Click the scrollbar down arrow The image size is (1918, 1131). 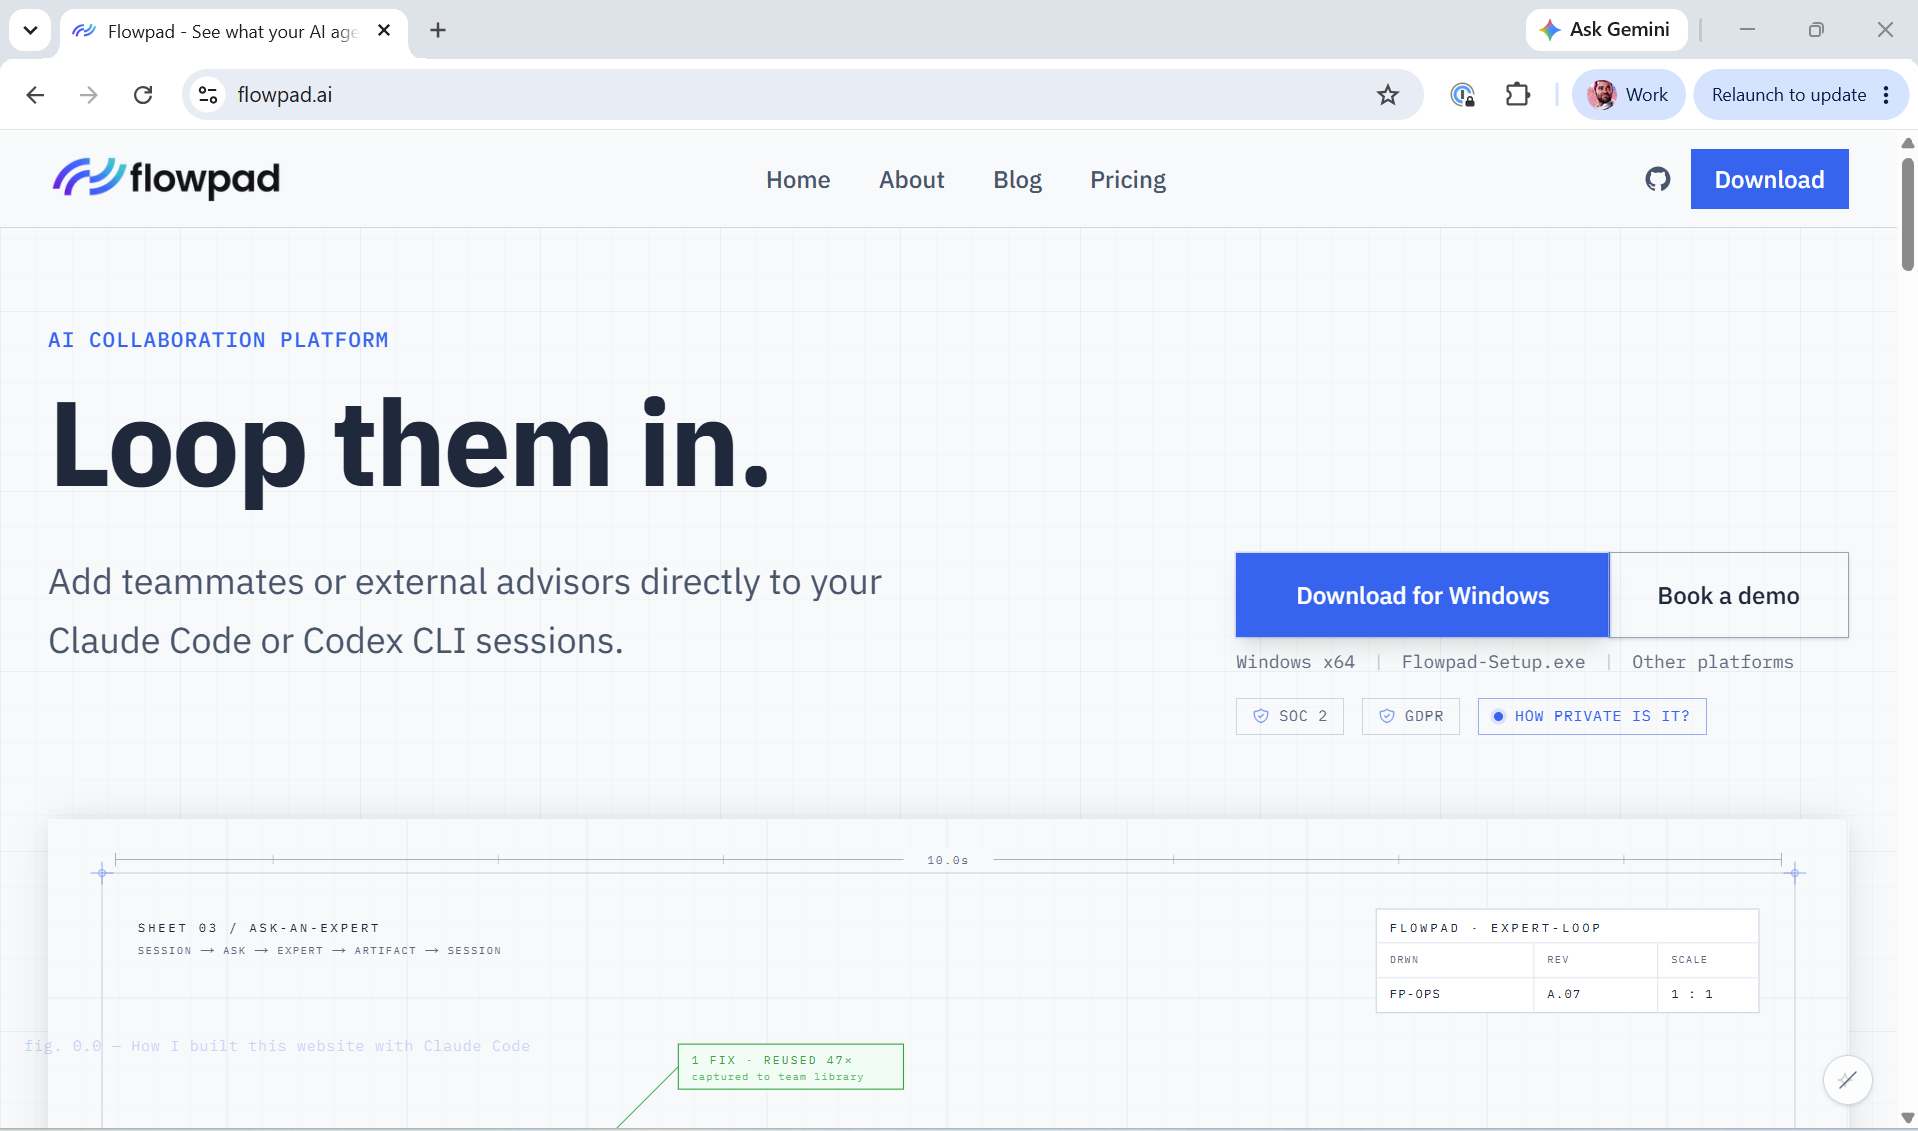coord(1907,1118)
